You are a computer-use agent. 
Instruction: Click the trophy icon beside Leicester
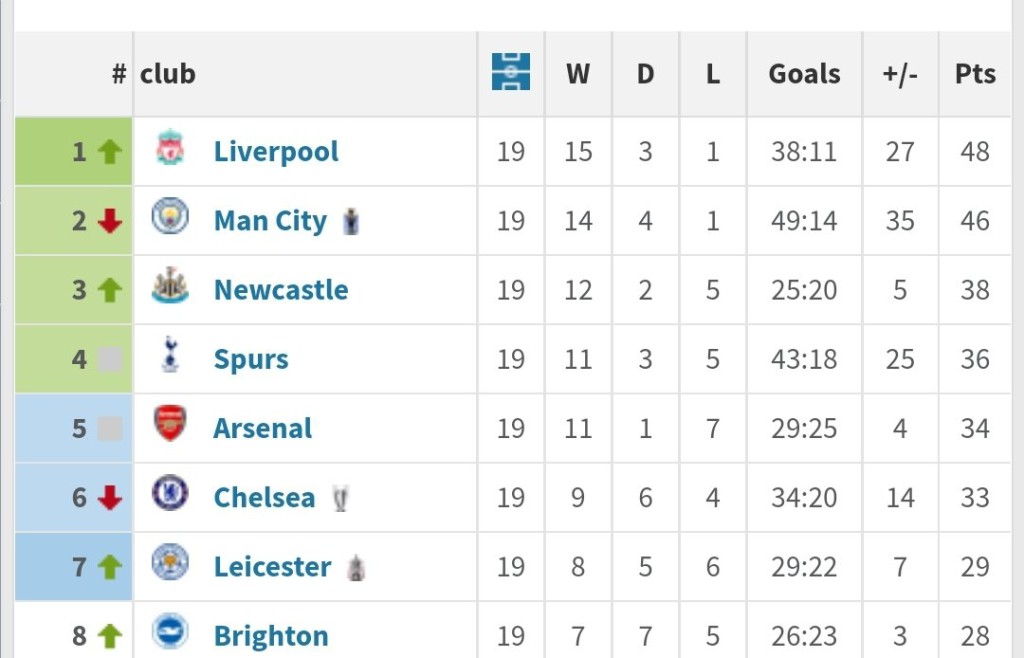356,567
